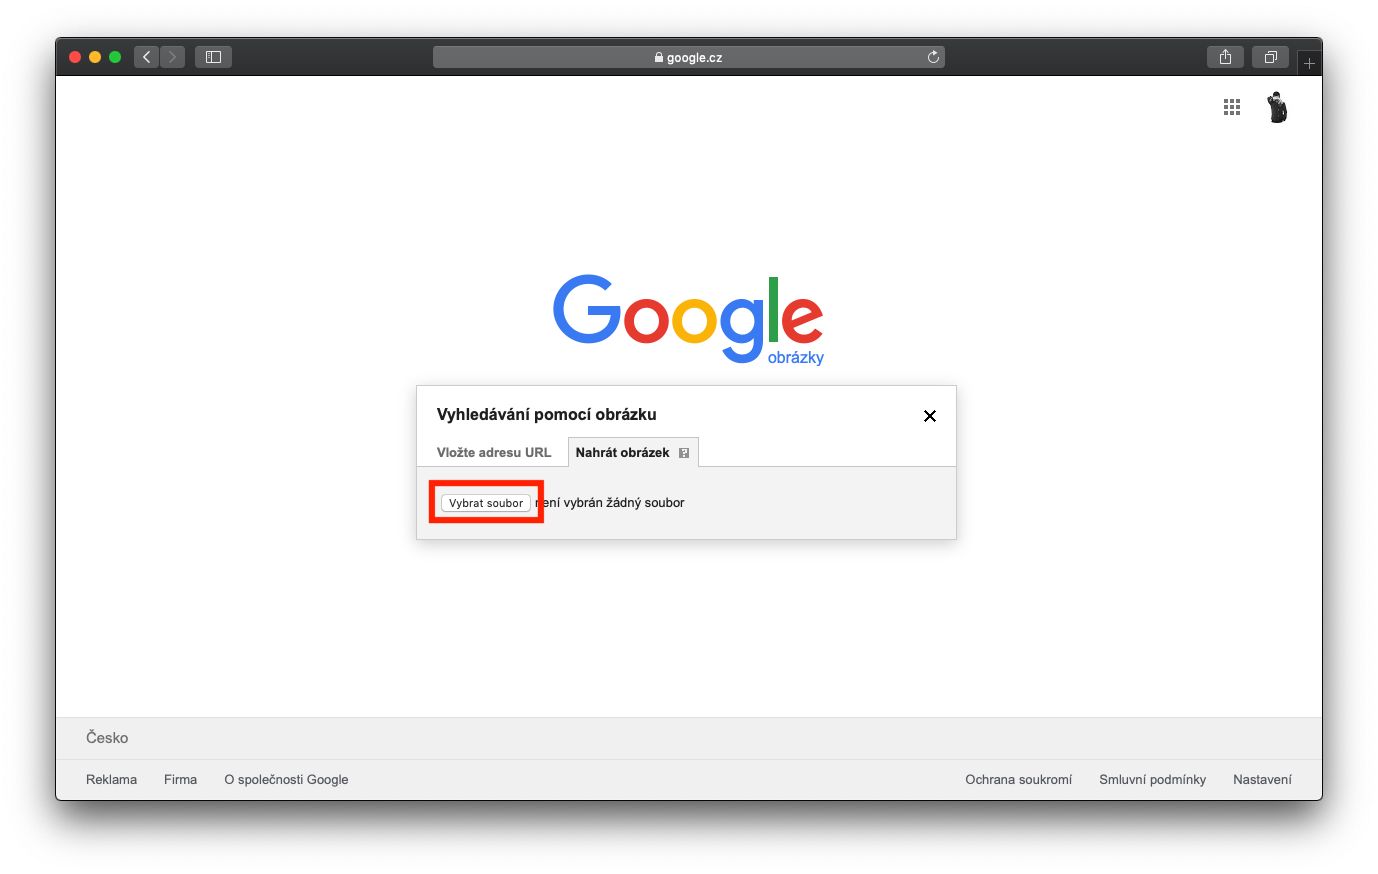The height and width of the screenshot is (874, 1378).
Task: Open the Reklama footer link
Action: coord(112,779)
